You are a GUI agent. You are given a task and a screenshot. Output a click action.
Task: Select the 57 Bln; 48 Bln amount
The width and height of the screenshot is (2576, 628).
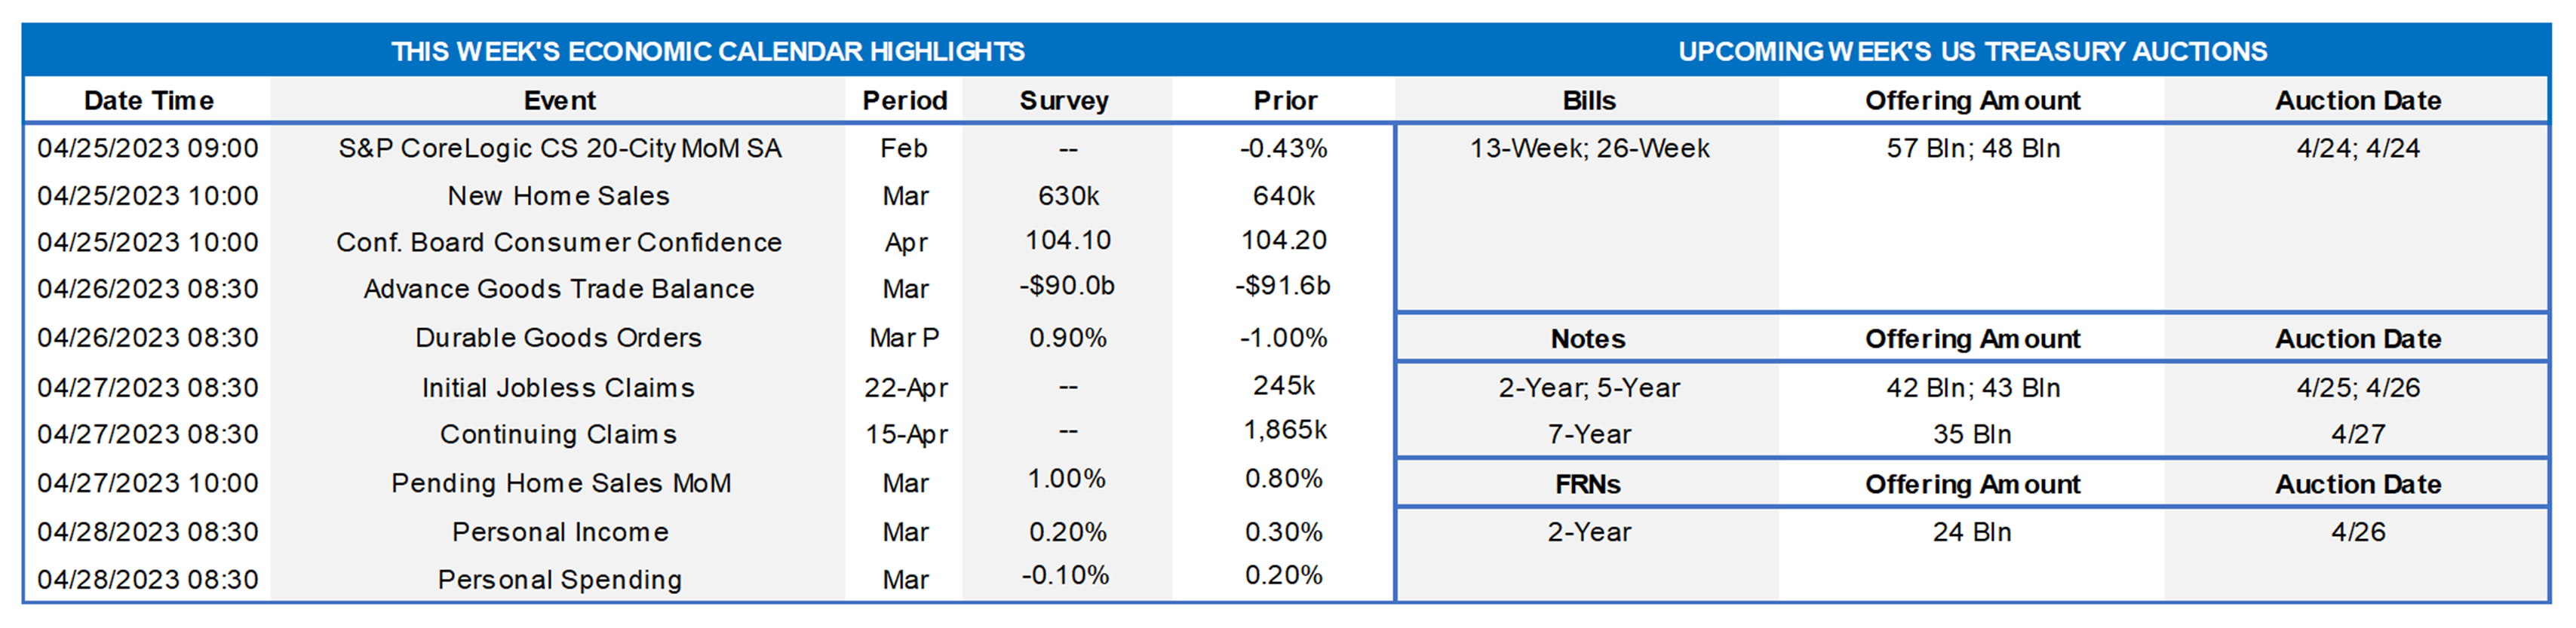pos(1972,149)
